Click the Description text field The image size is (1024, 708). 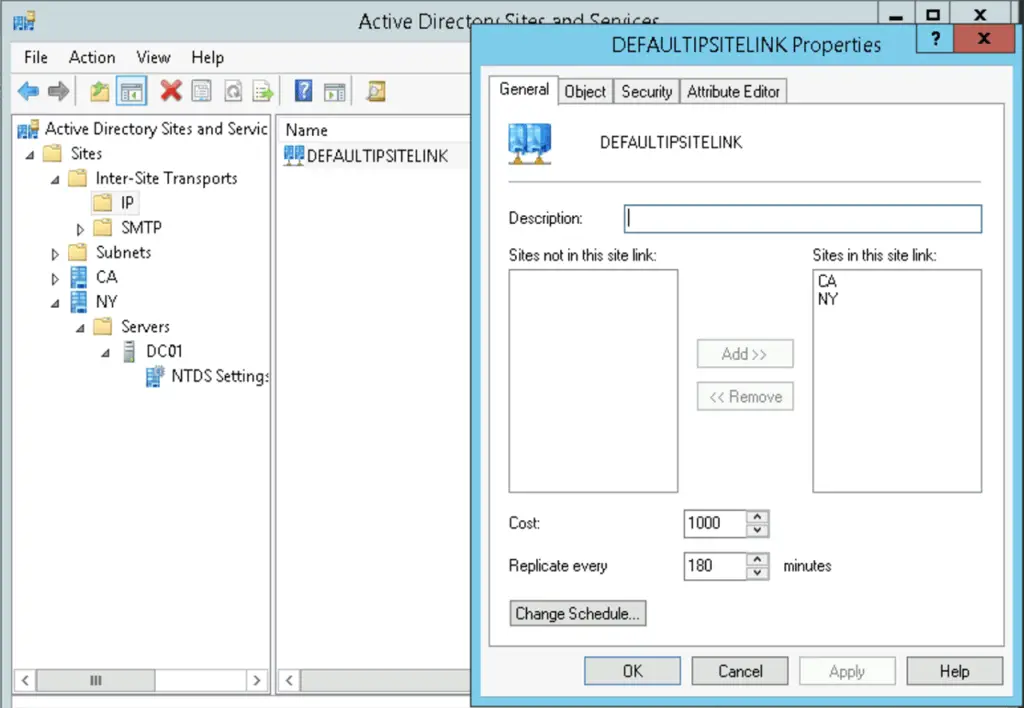803,219
